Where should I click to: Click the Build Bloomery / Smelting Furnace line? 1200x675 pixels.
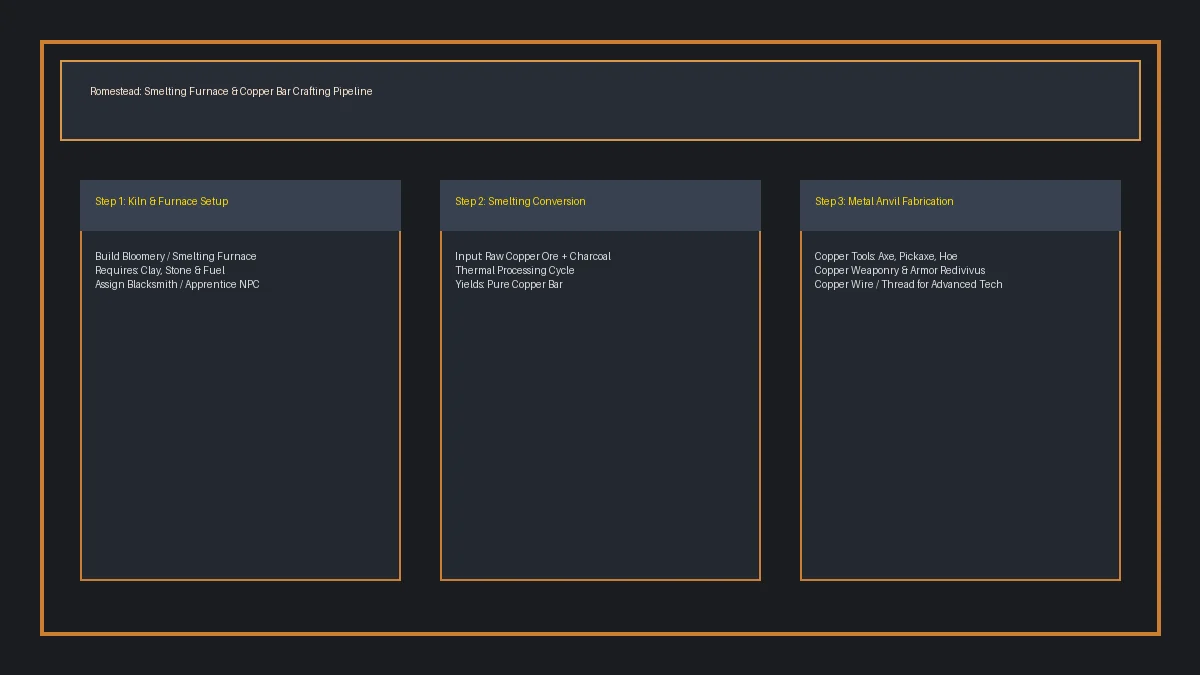coord(176,256)
